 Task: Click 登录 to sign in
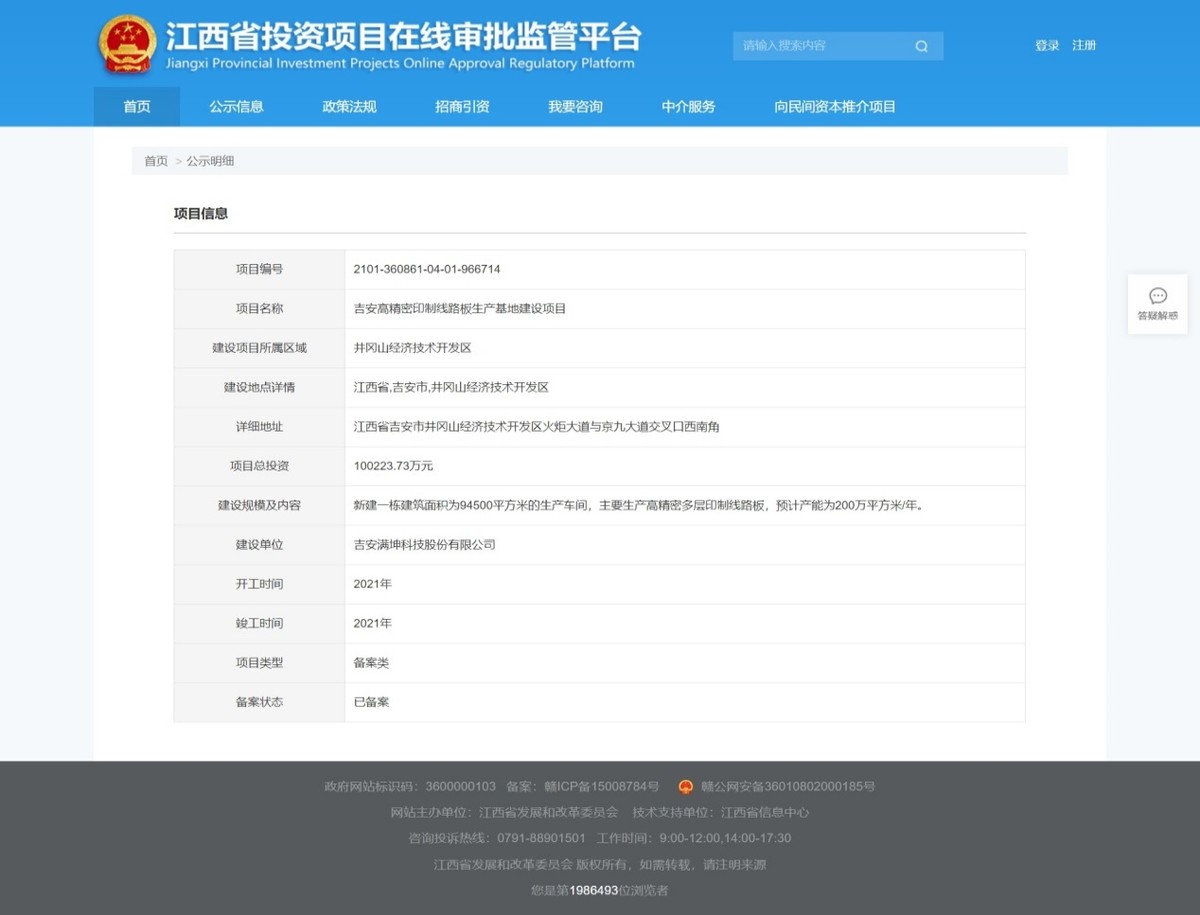coord(1046,45)
